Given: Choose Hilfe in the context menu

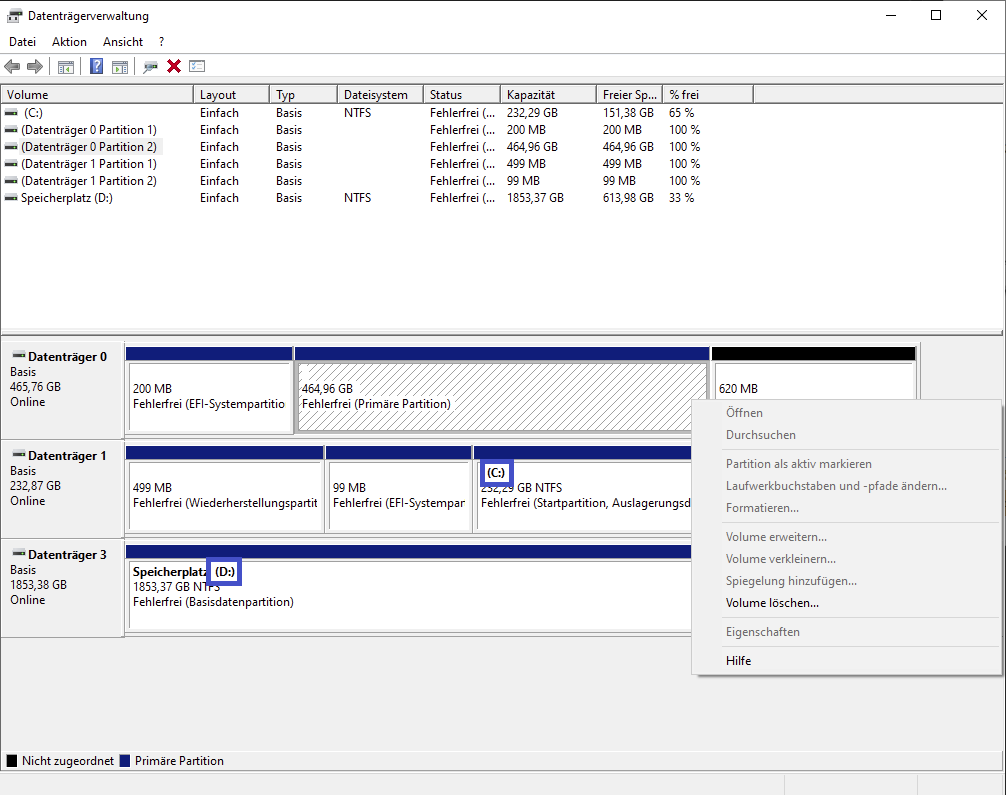Looking at the screenshot, I should 738,660.
